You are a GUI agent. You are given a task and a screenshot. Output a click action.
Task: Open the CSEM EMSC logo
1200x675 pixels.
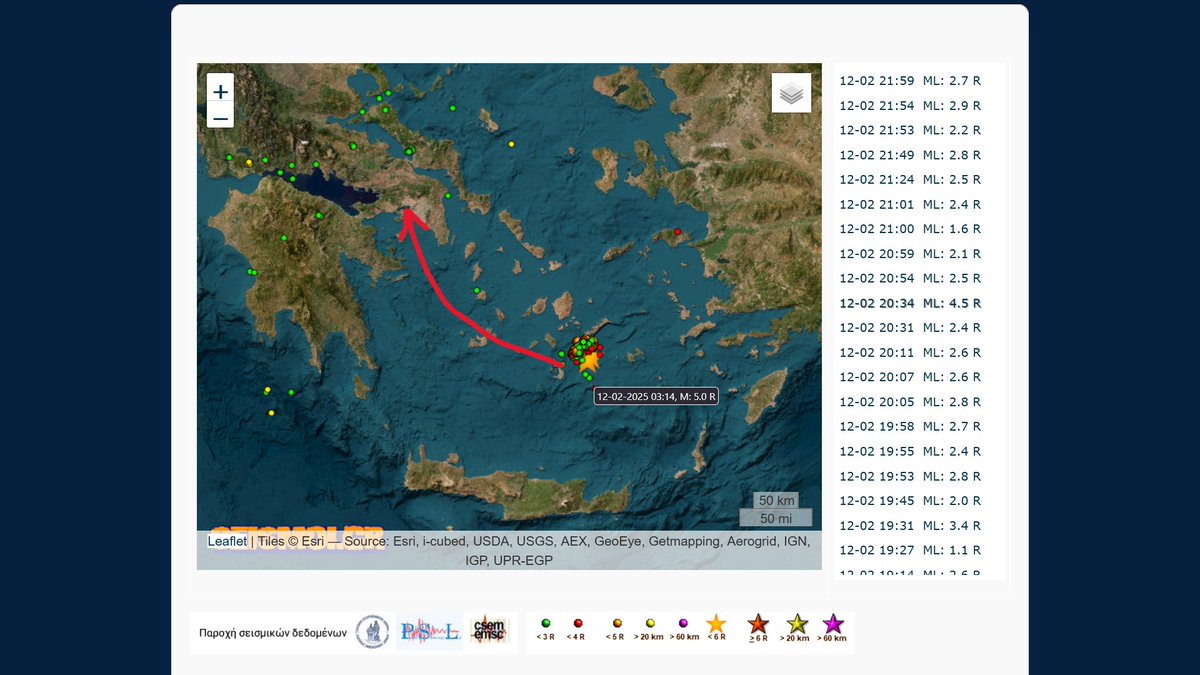489,630
